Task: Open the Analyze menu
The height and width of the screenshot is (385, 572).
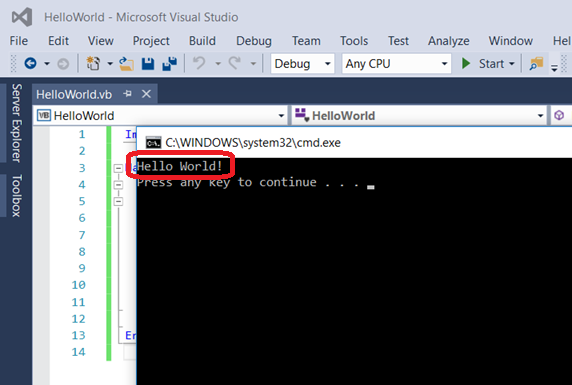Action: (449, 41)
